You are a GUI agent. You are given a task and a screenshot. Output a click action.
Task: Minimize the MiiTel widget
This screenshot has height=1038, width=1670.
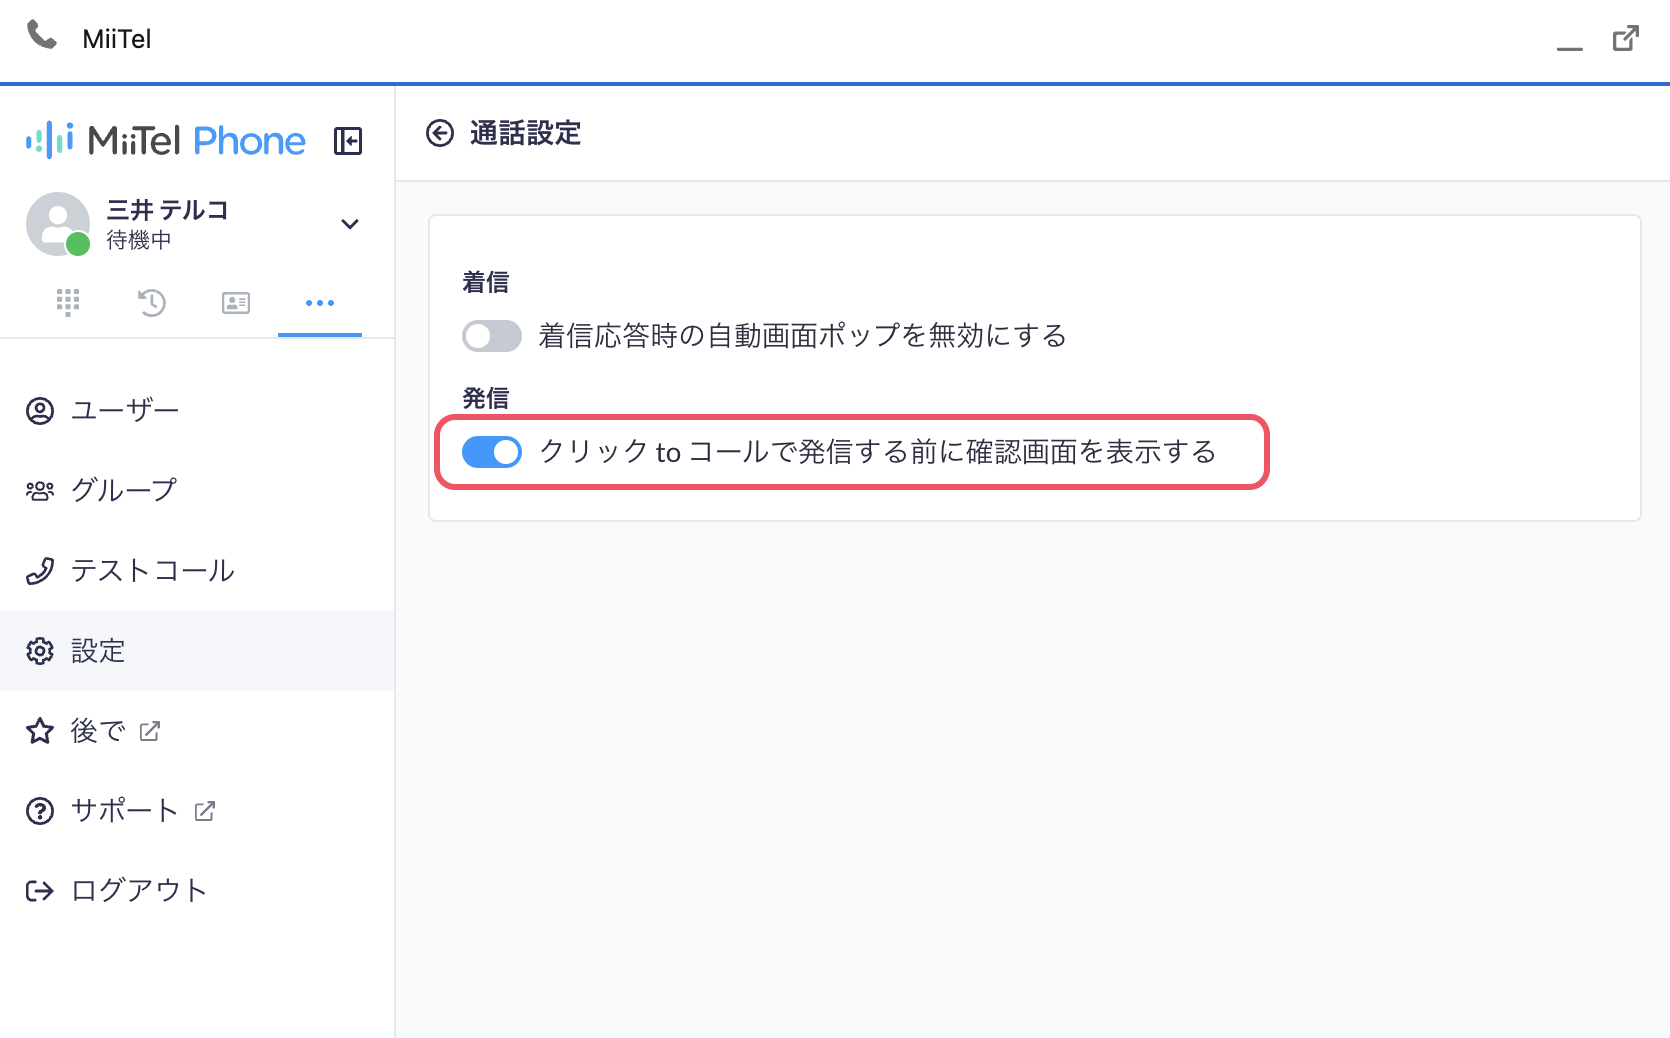coord(1570,48)
